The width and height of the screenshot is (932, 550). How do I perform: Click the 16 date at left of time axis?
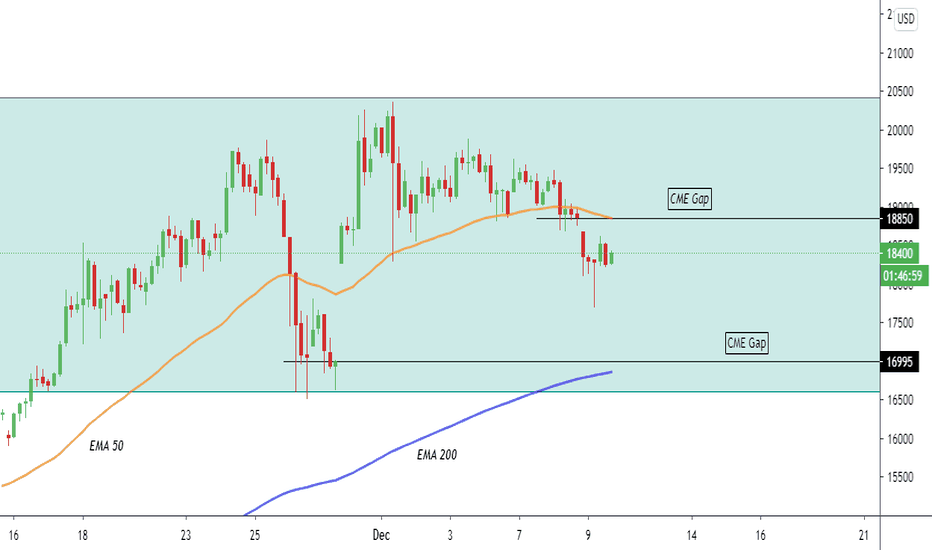[x=14, y=535]
